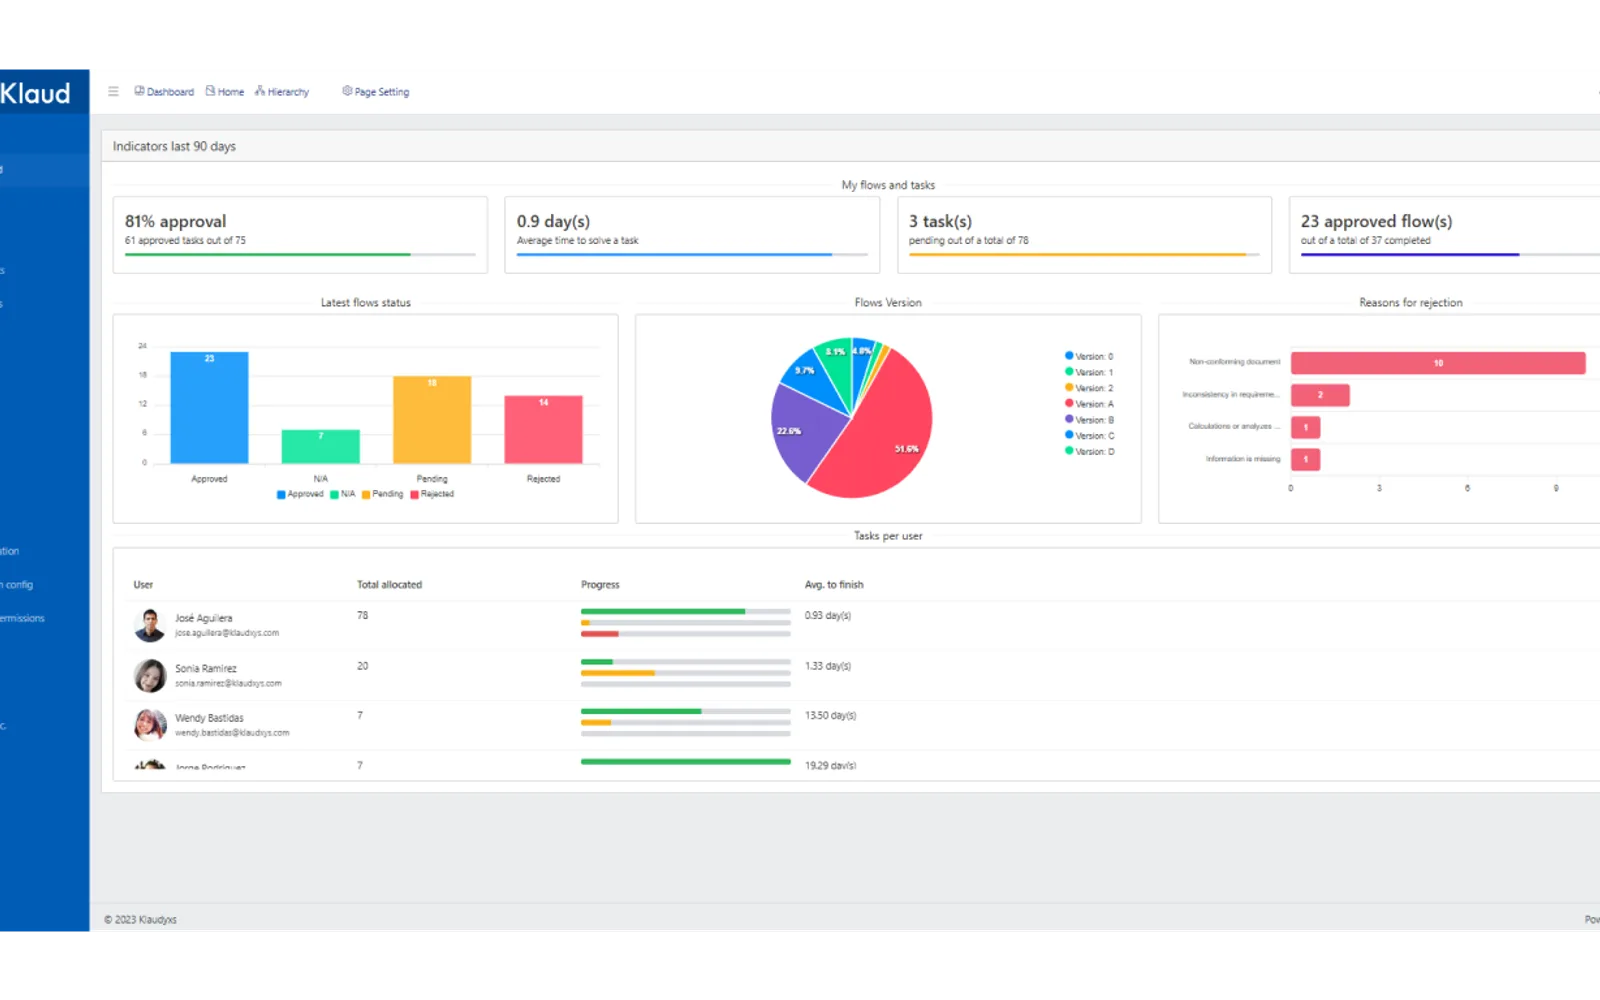Image resolution: width=1600 pixels, height=1000 pixels.
Task: Select the orange Pending bar
Action: tap(432, 419)
